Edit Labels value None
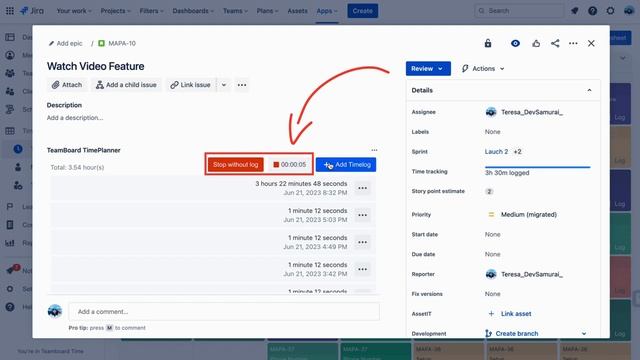This screenshot has height=360, width=640. [493, 132]
